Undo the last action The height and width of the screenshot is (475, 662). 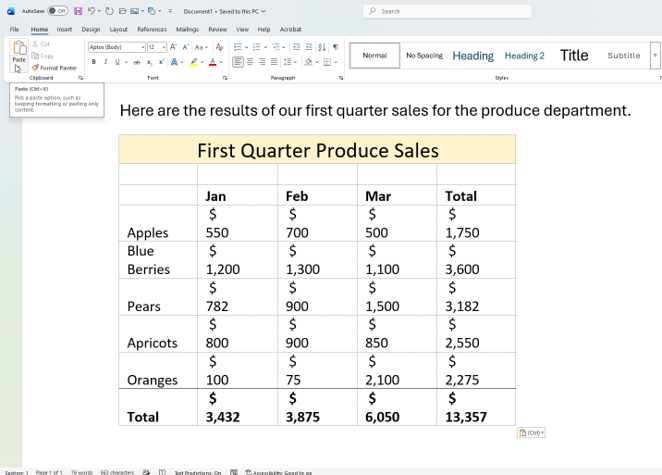(91, 11)
